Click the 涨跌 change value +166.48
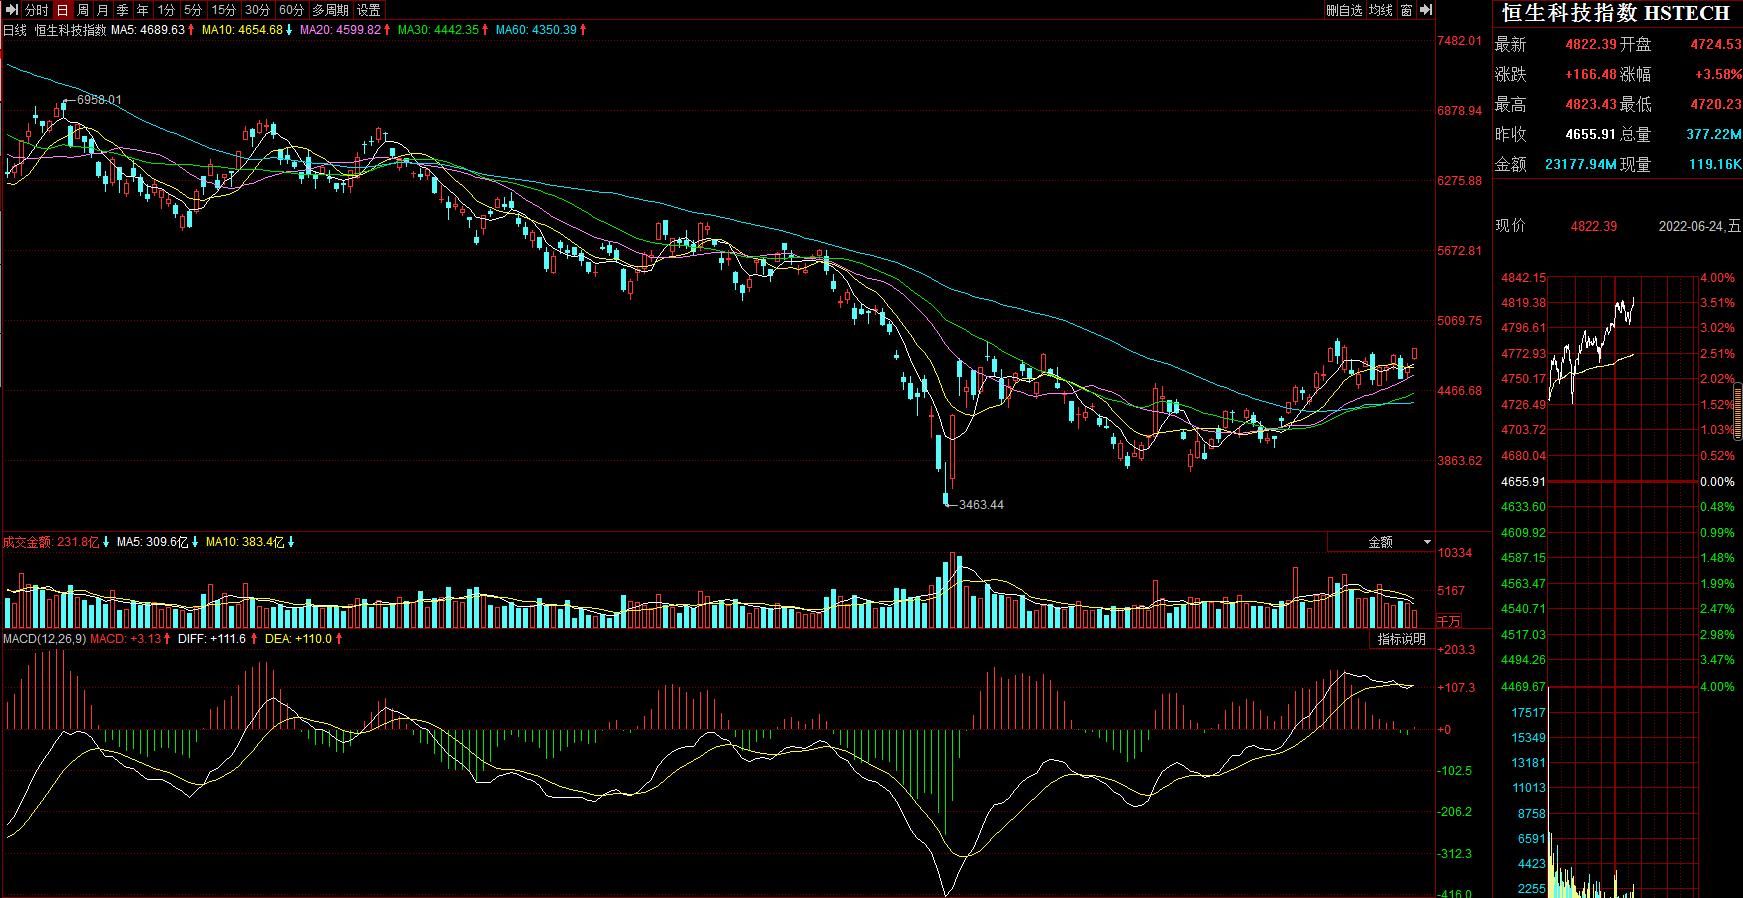1743x898 pixels. pyautogui.click(x=1591, y=75)
